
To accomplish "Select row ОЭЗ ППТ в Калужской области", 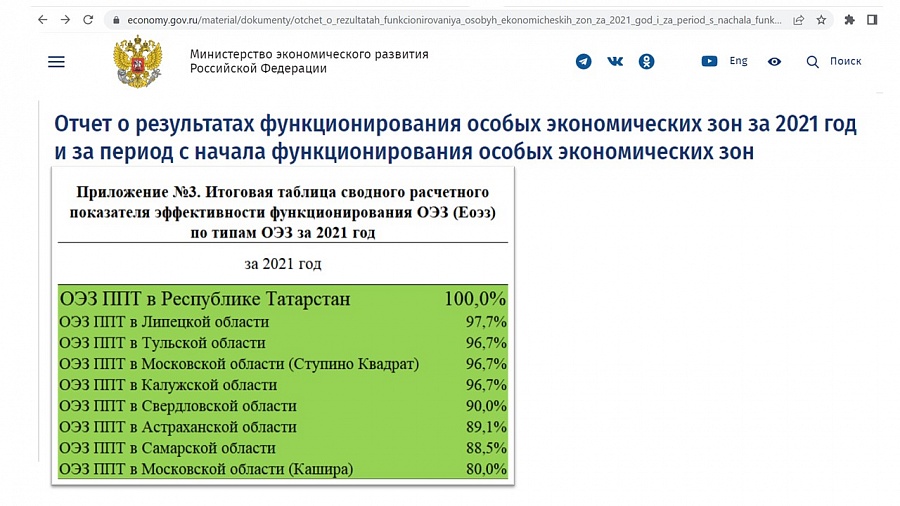I will point(282,385).
